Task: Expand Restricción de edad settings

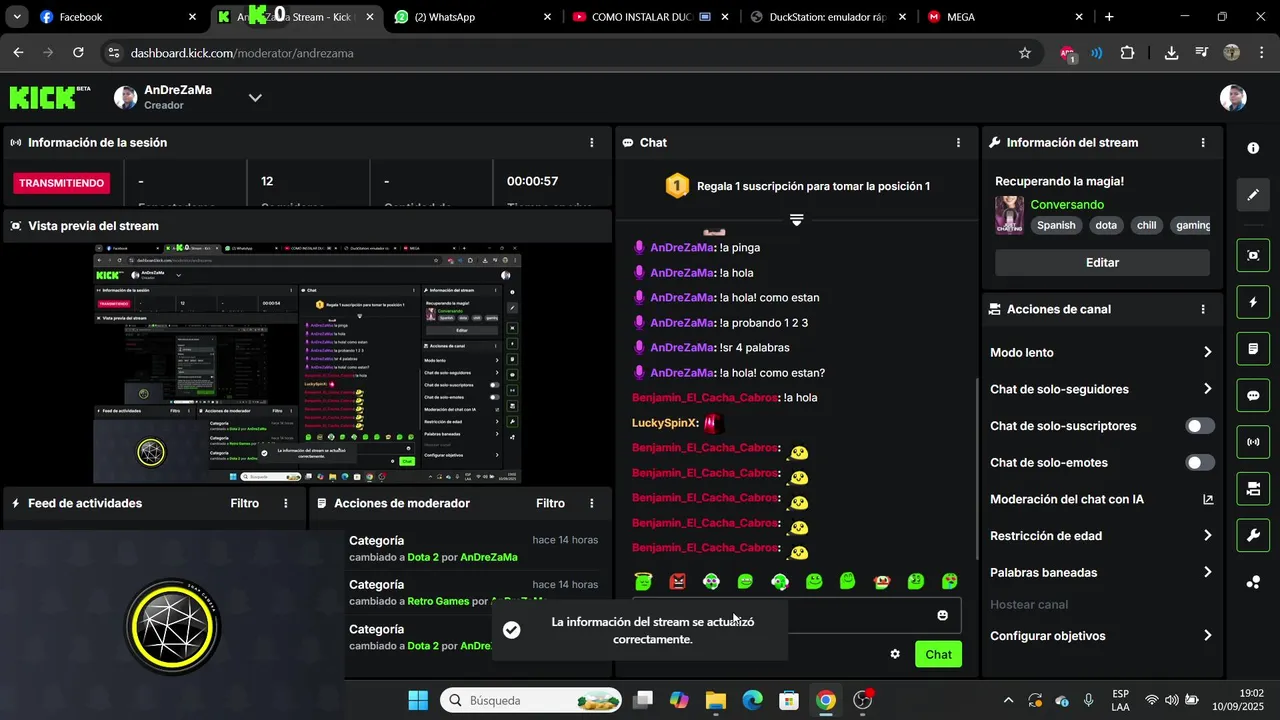Action: click(1207, 536)
